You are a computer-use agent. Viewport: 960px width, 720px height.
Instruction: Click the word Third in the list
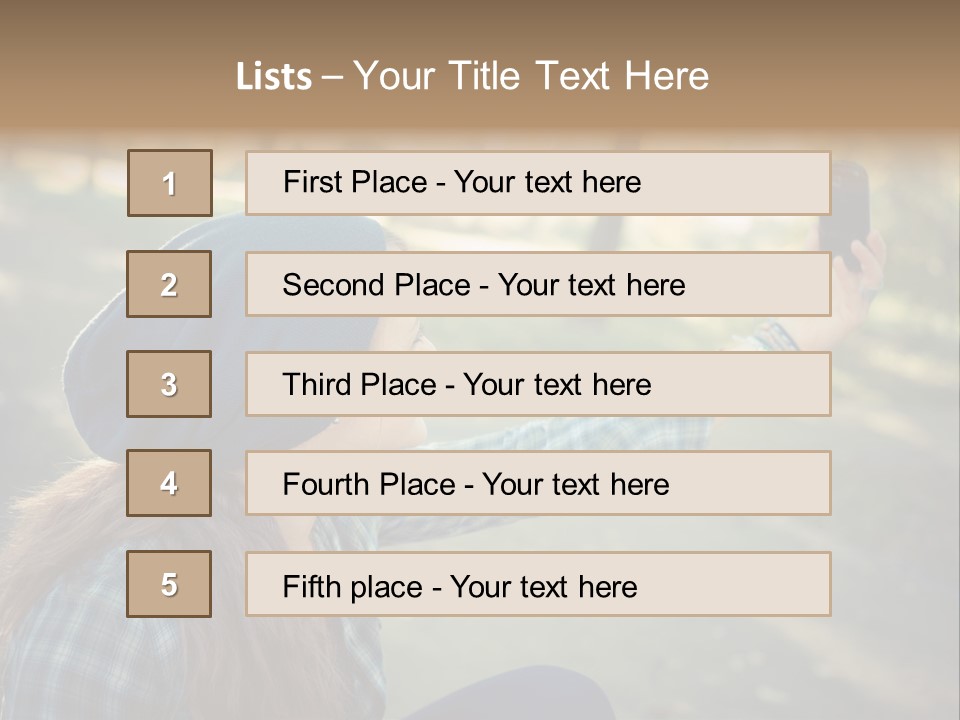tap(320, 385)
